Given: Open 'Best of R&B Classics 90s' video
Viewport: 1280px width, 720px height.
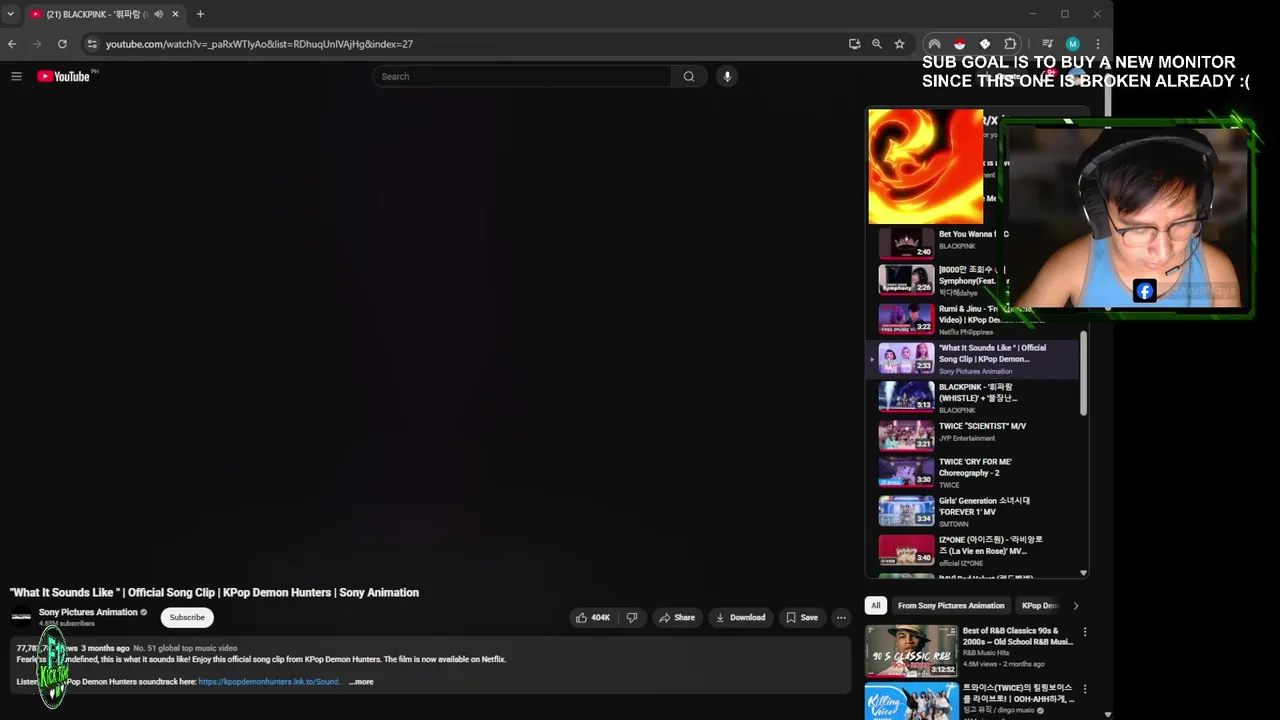Looking at the screenshot, I should coord(968,650).
